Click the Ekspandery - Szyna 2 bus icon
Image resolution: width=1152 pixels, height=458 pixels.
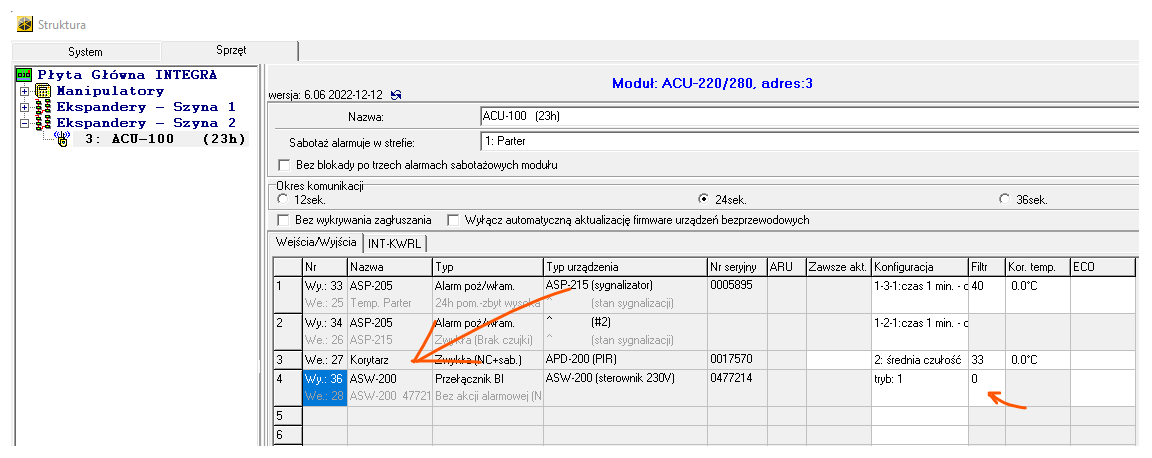tap(43, 123)
